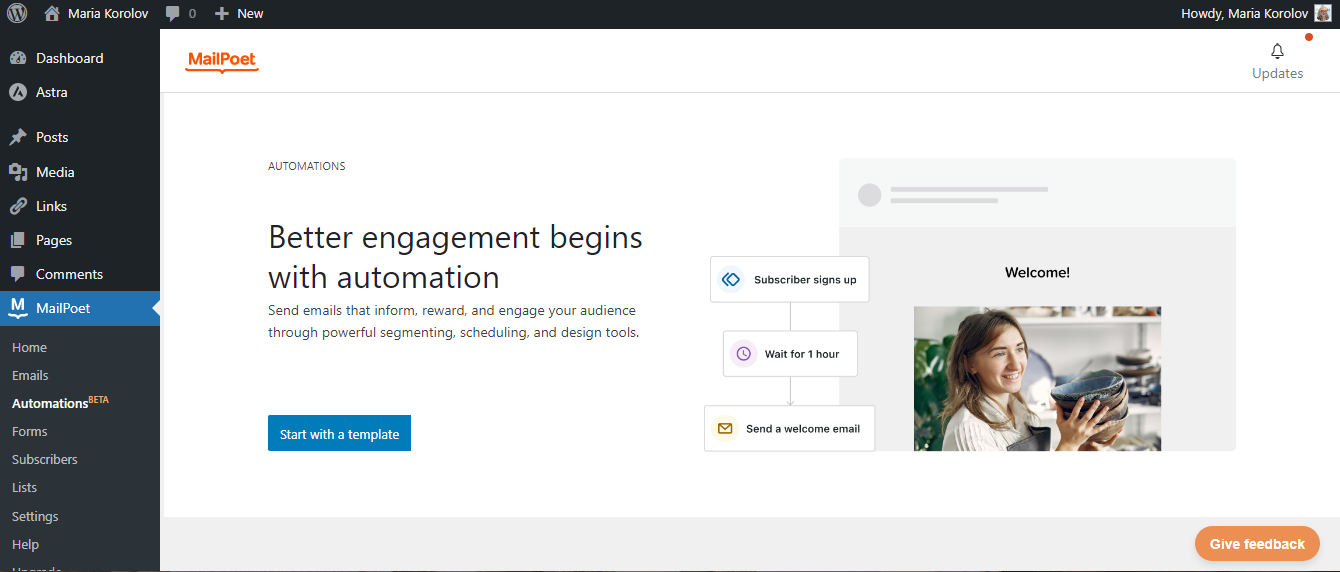Click the Comments speech bubble sidebar icon

(18, 274)
